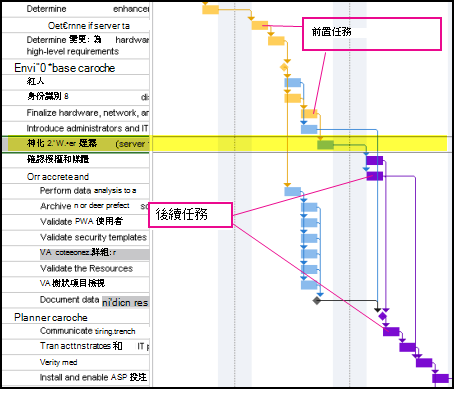Select the 'Orr accrete and' summary row

pos(76,176)
